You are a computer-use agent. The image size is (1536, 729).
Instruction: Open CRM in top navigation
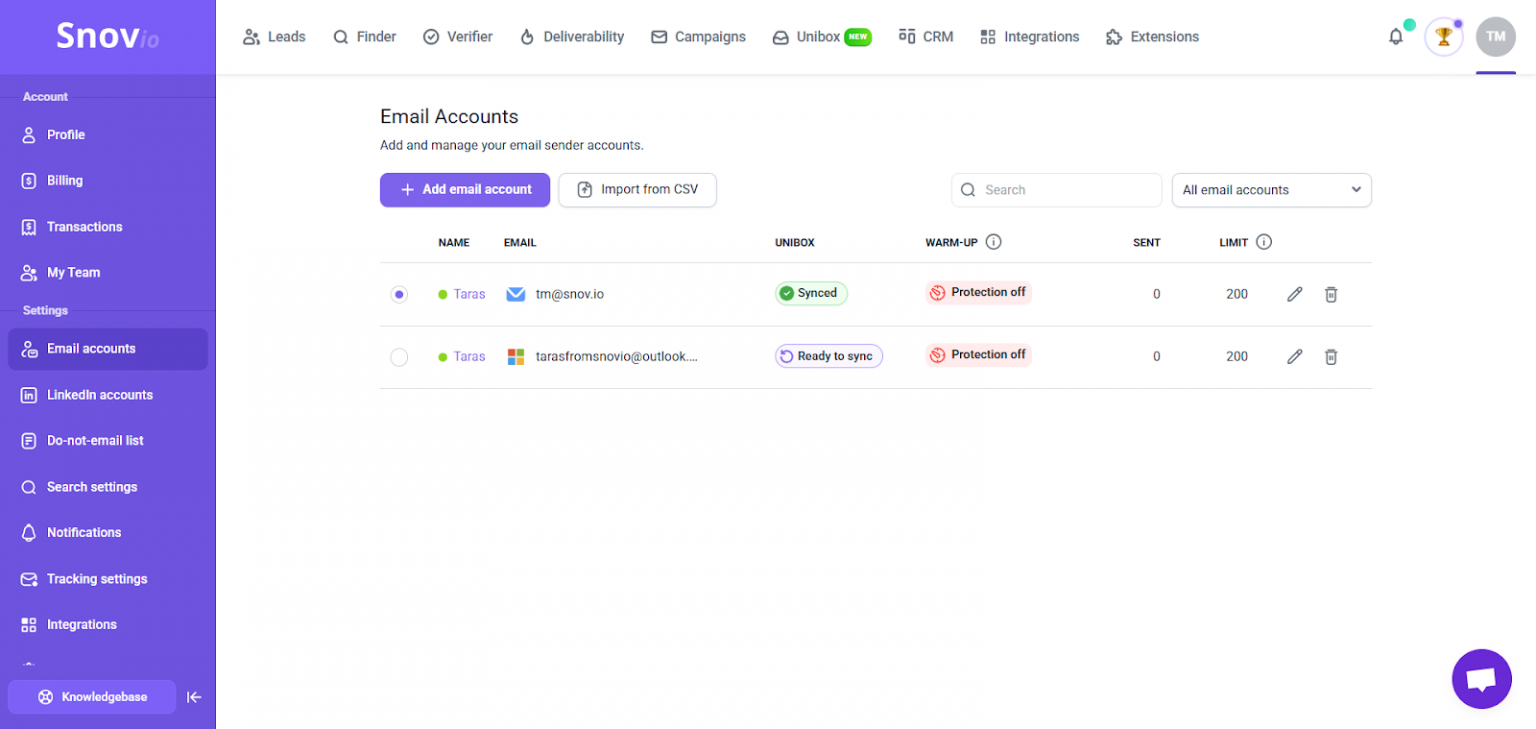point(926,37)
